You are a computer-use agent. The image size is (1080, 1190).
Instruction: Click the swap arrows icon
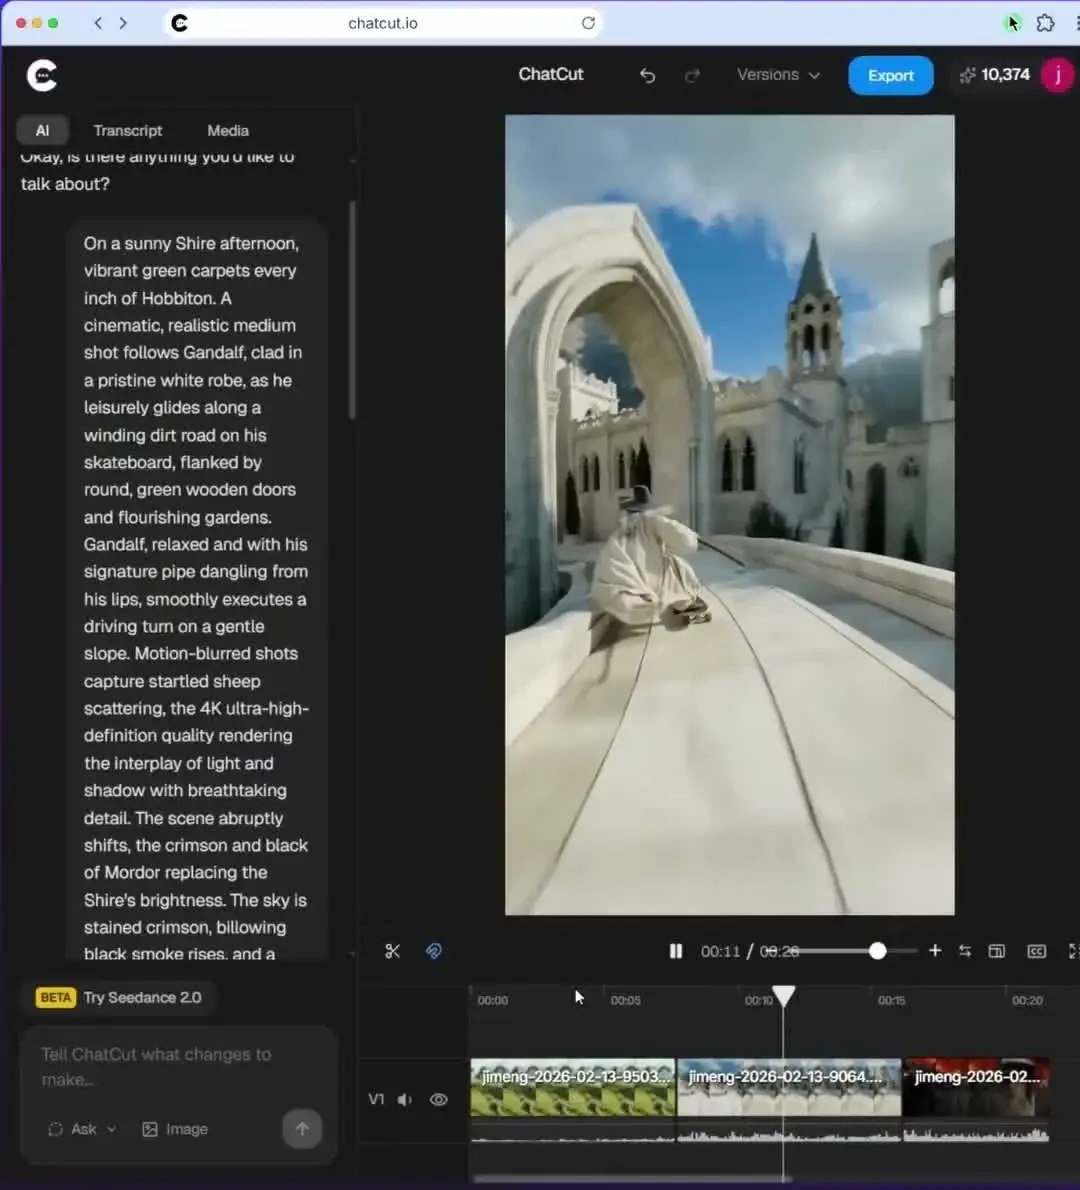(965, 951)
